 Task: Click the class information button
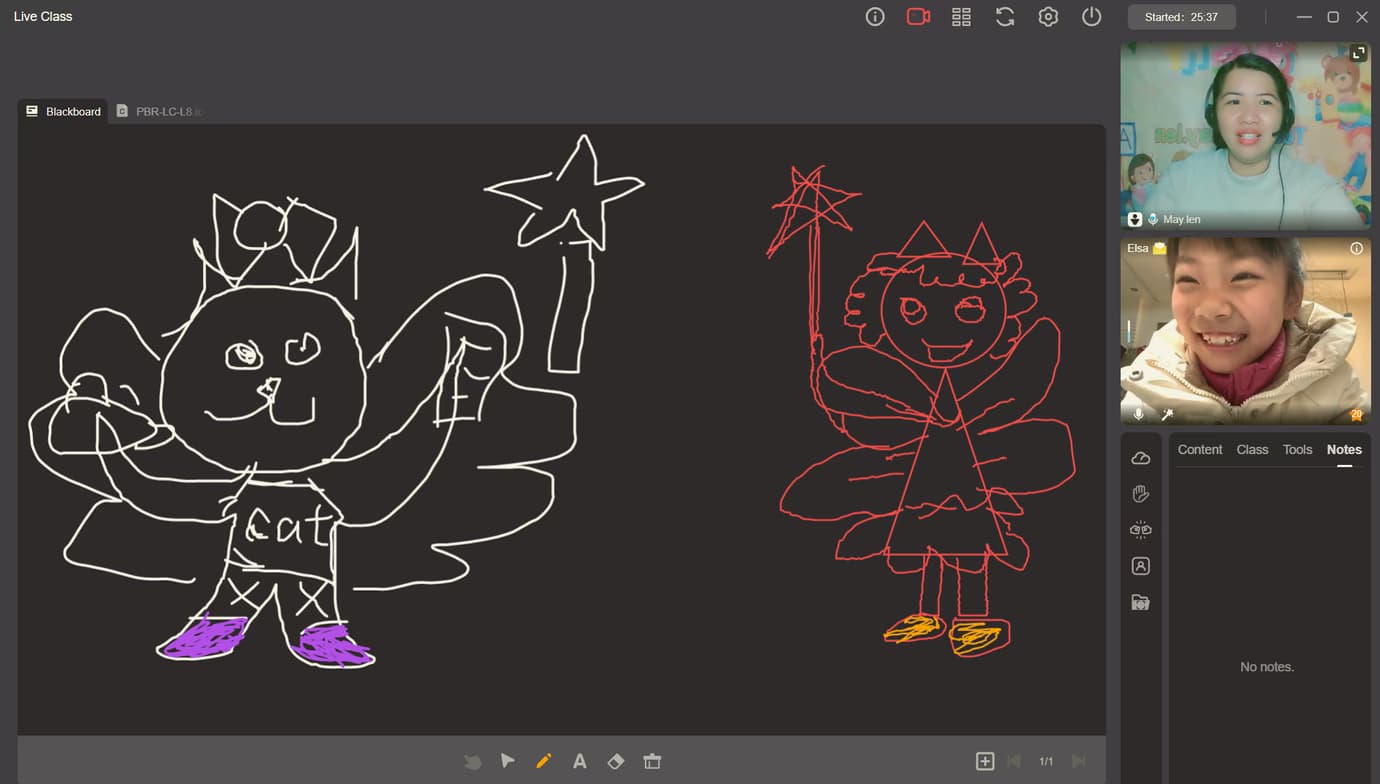pos(875,17)
